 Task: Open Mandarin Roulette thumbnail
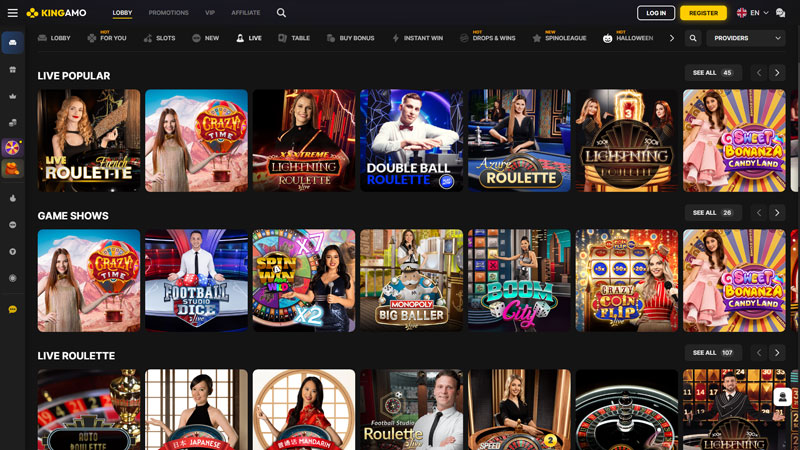(x=304, y=410)
